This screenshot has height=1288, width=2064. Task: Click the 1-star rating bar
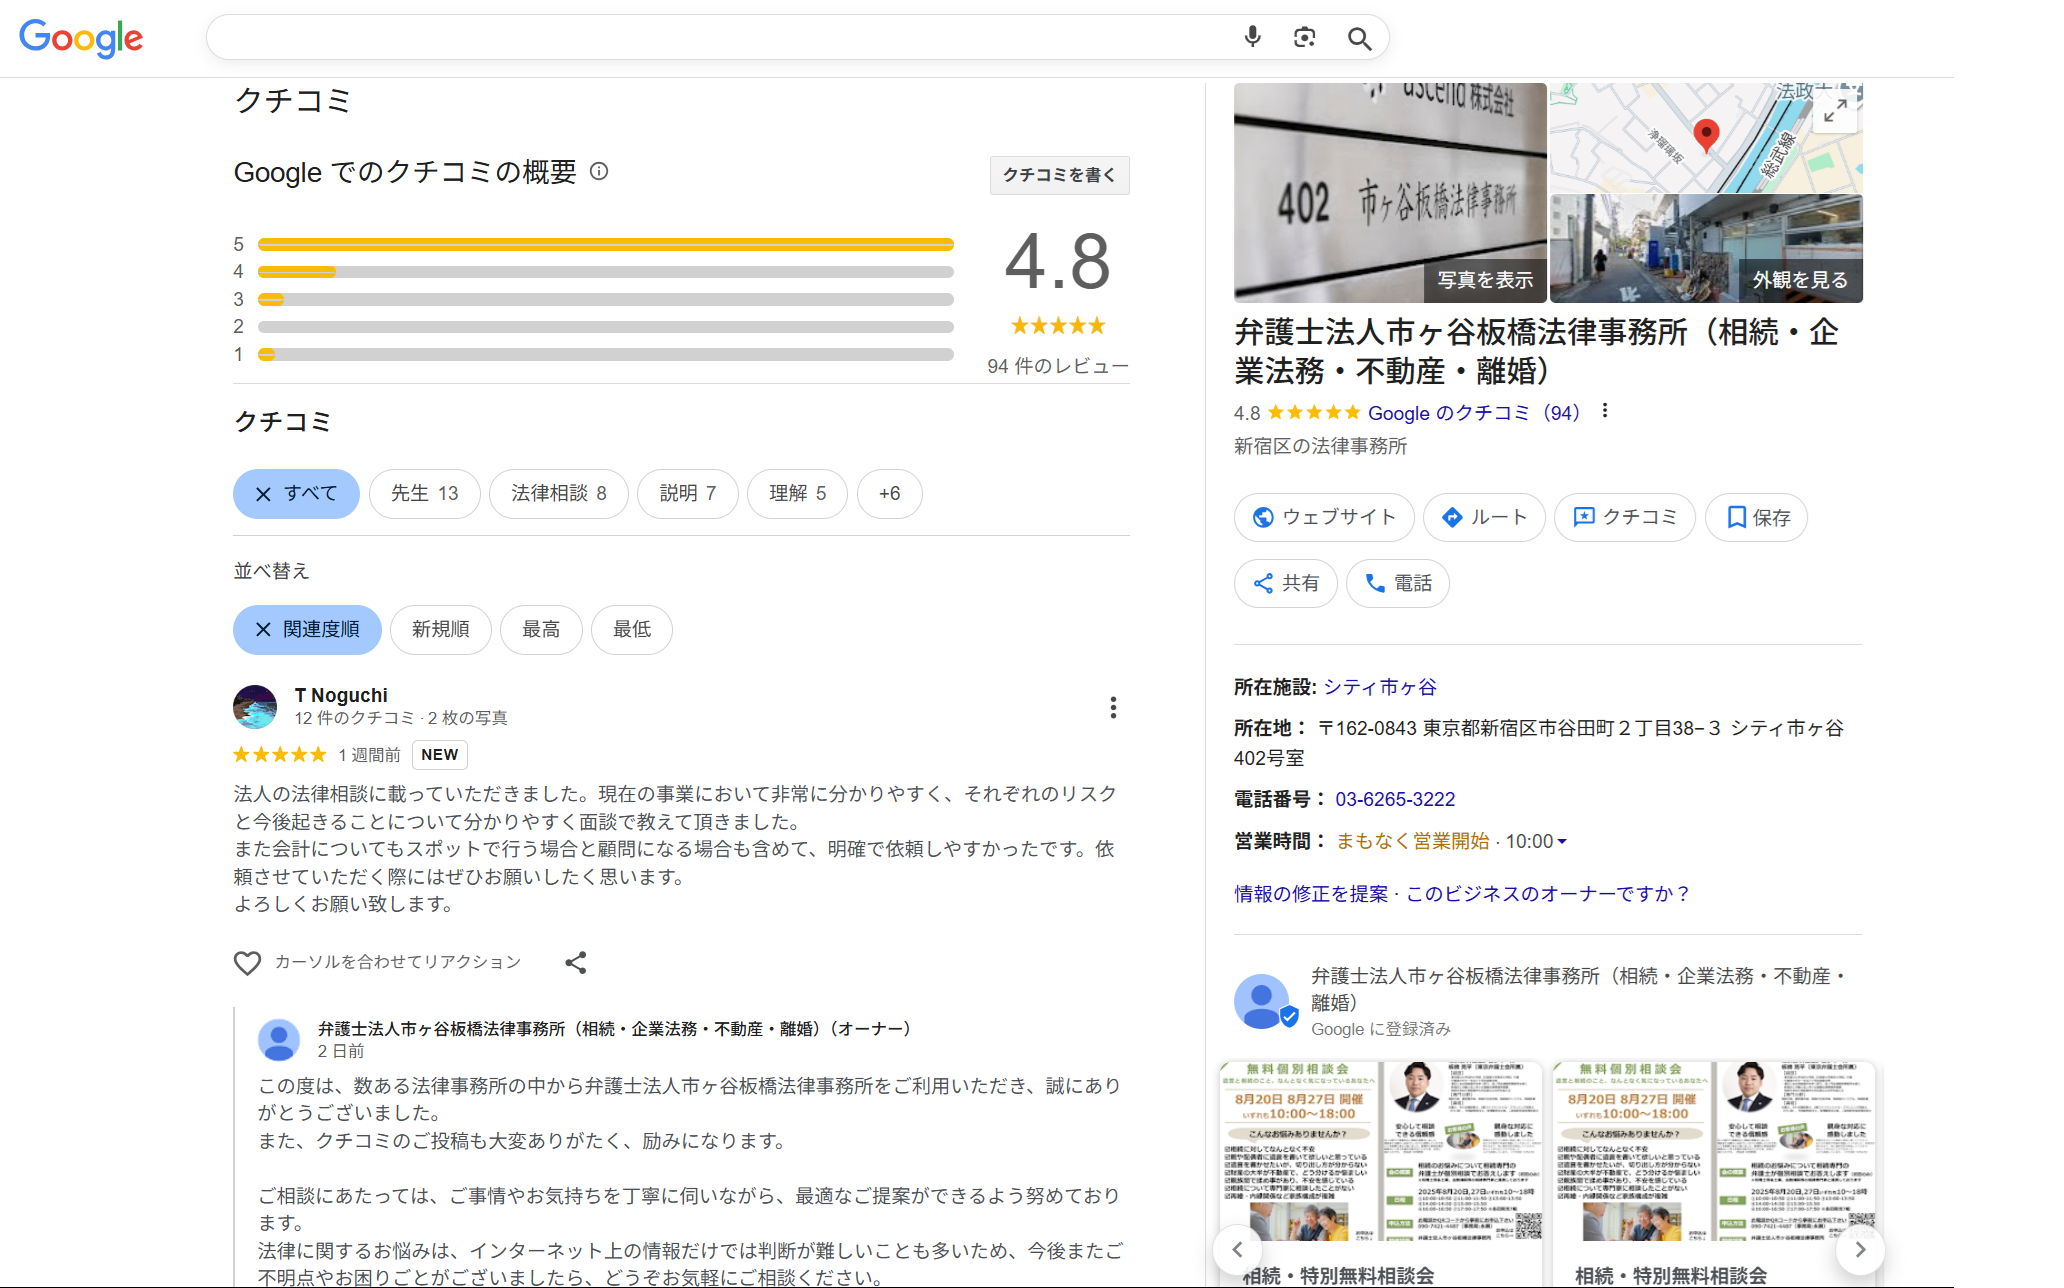(606, 354)
